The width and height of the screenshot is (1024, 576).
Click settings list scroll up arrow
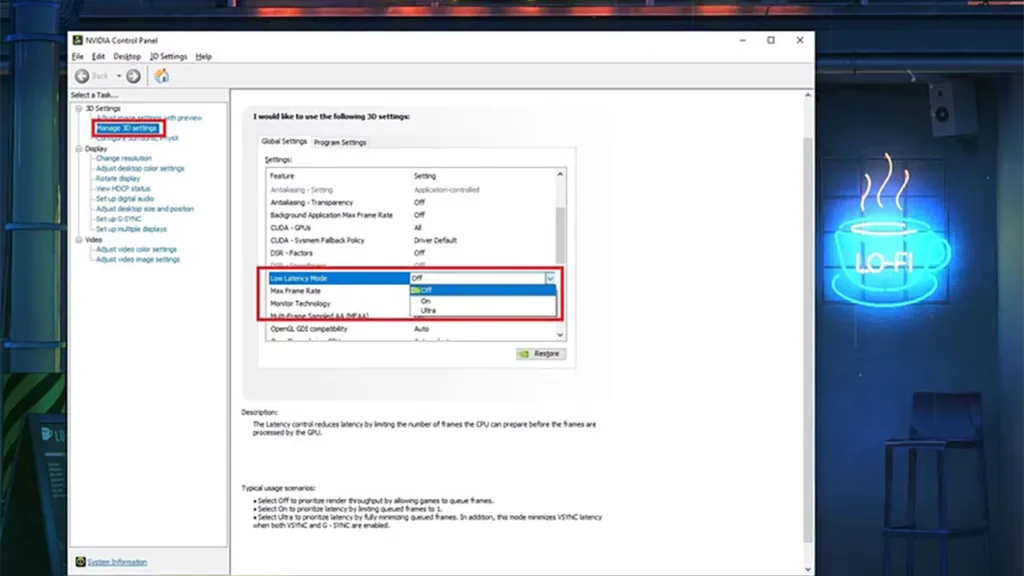[560, 174]
